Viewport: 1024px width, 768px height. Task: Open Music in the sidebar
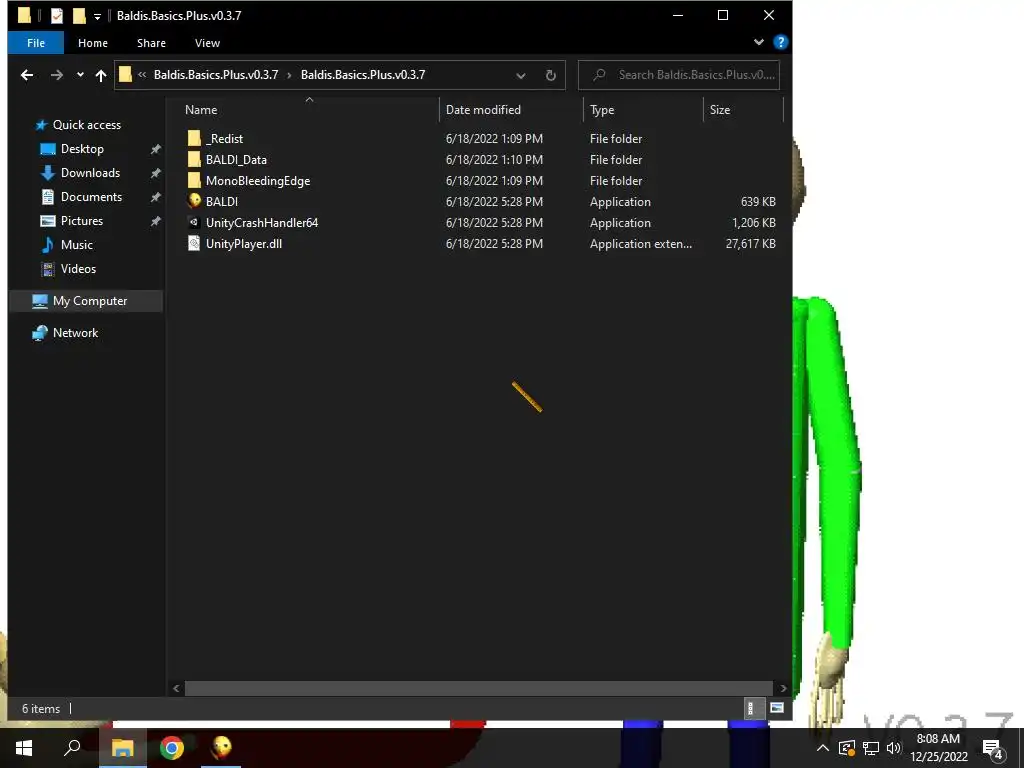[x=76, y=245]
